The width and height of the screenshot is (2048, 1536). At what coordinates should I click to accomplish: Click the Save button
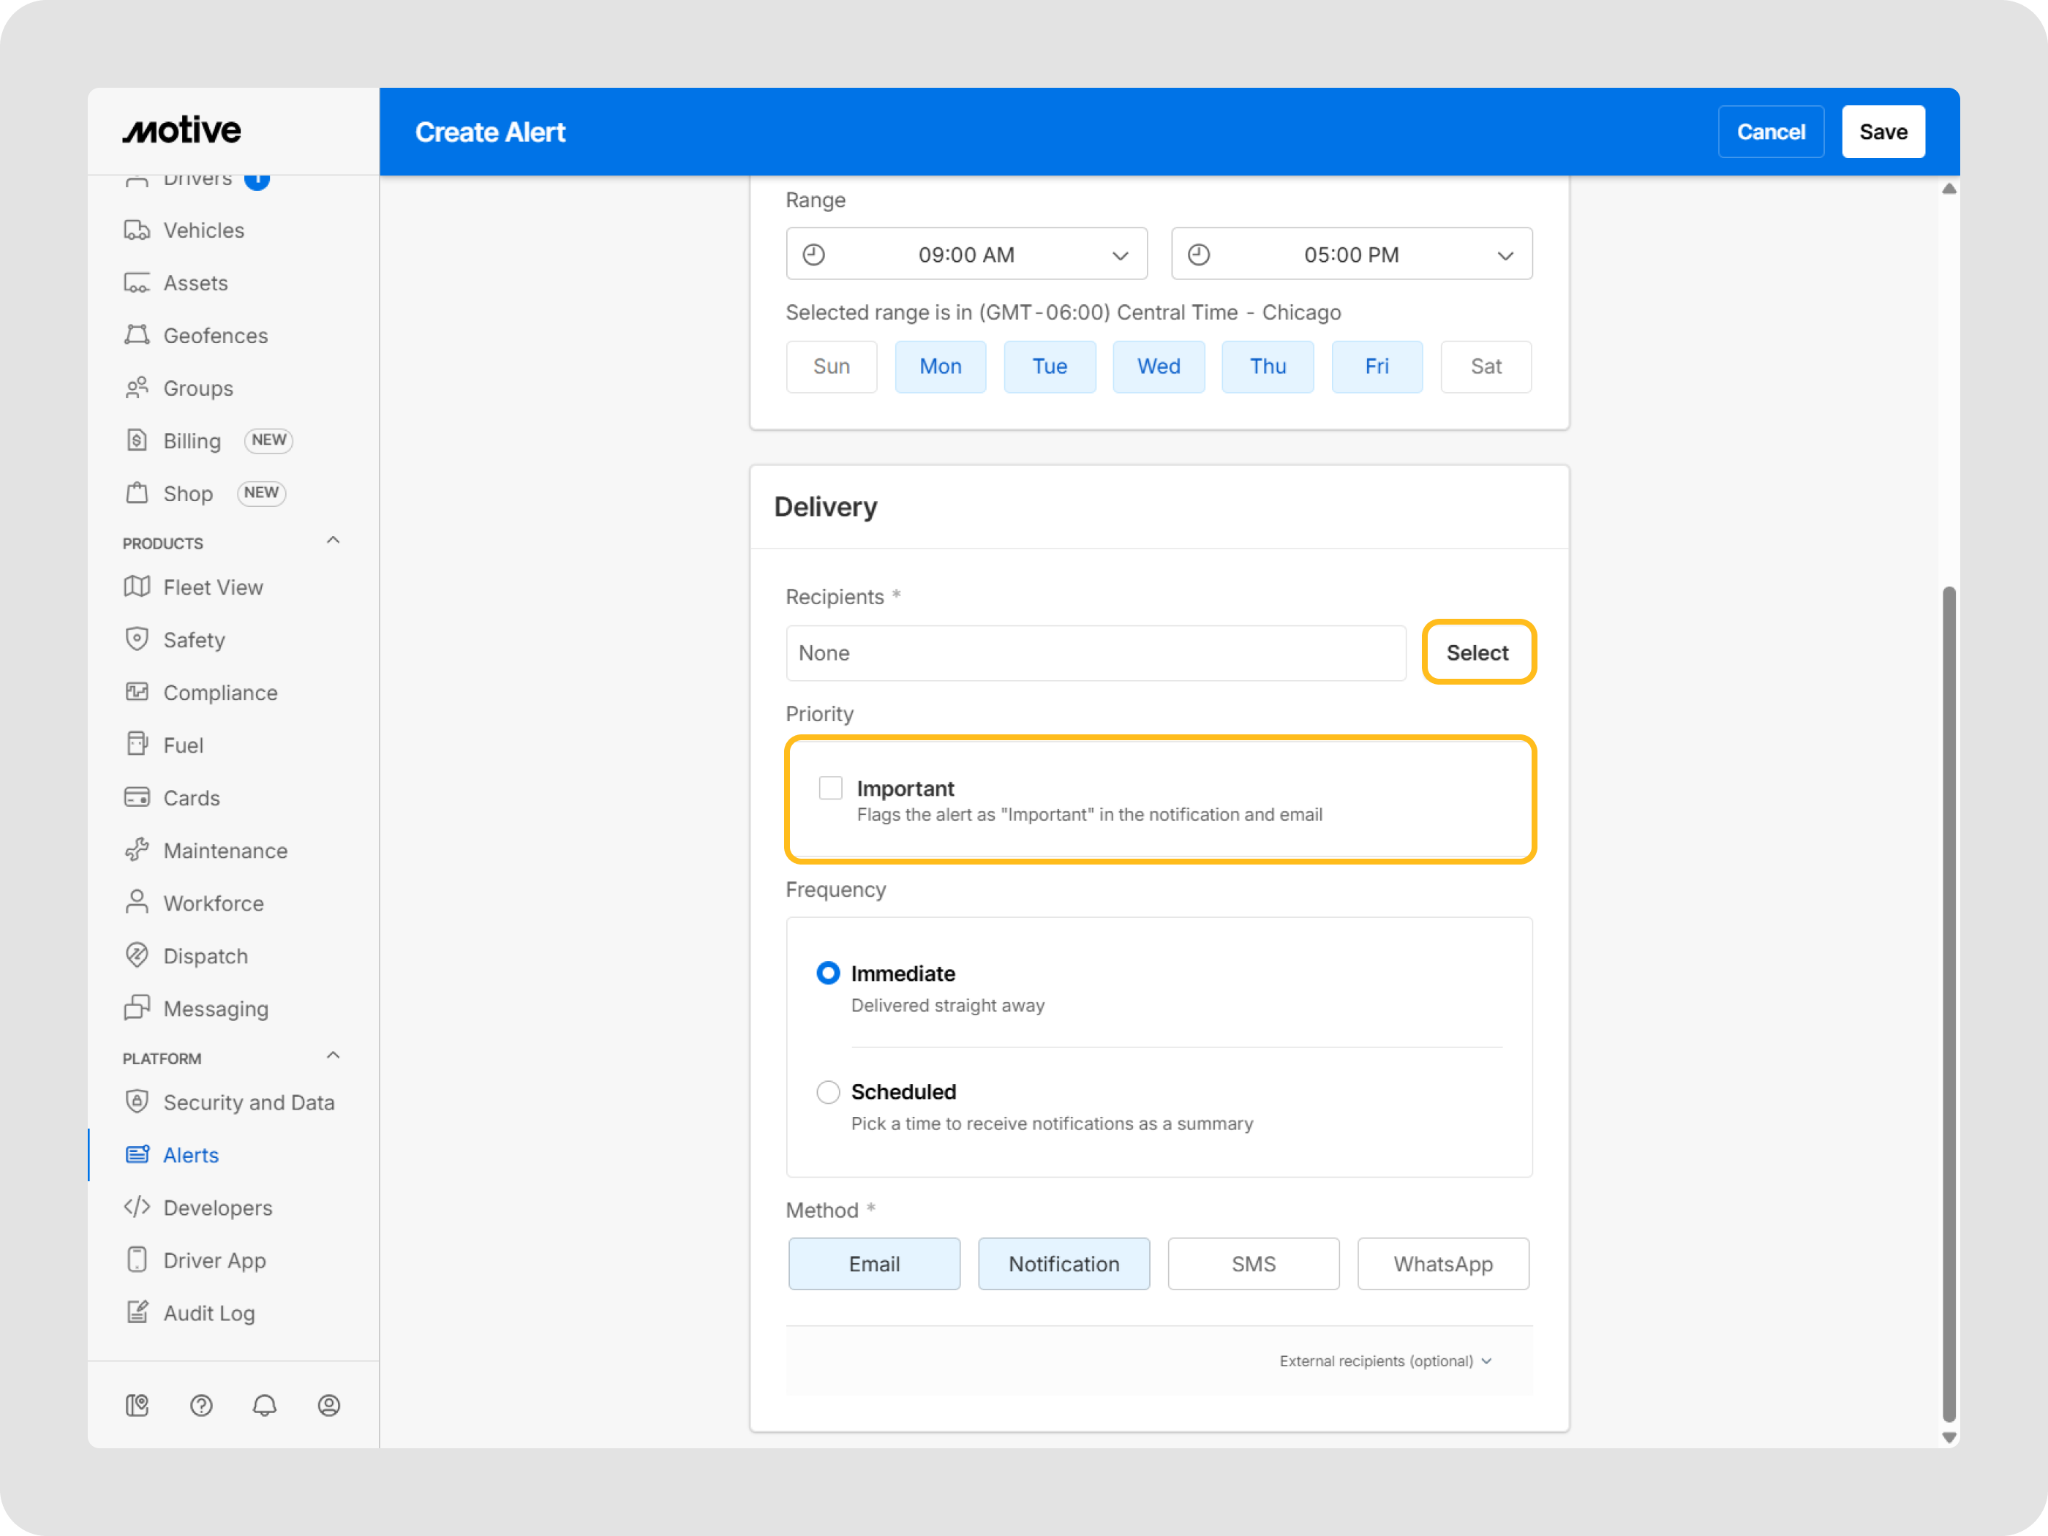(x=1882, y=132)
